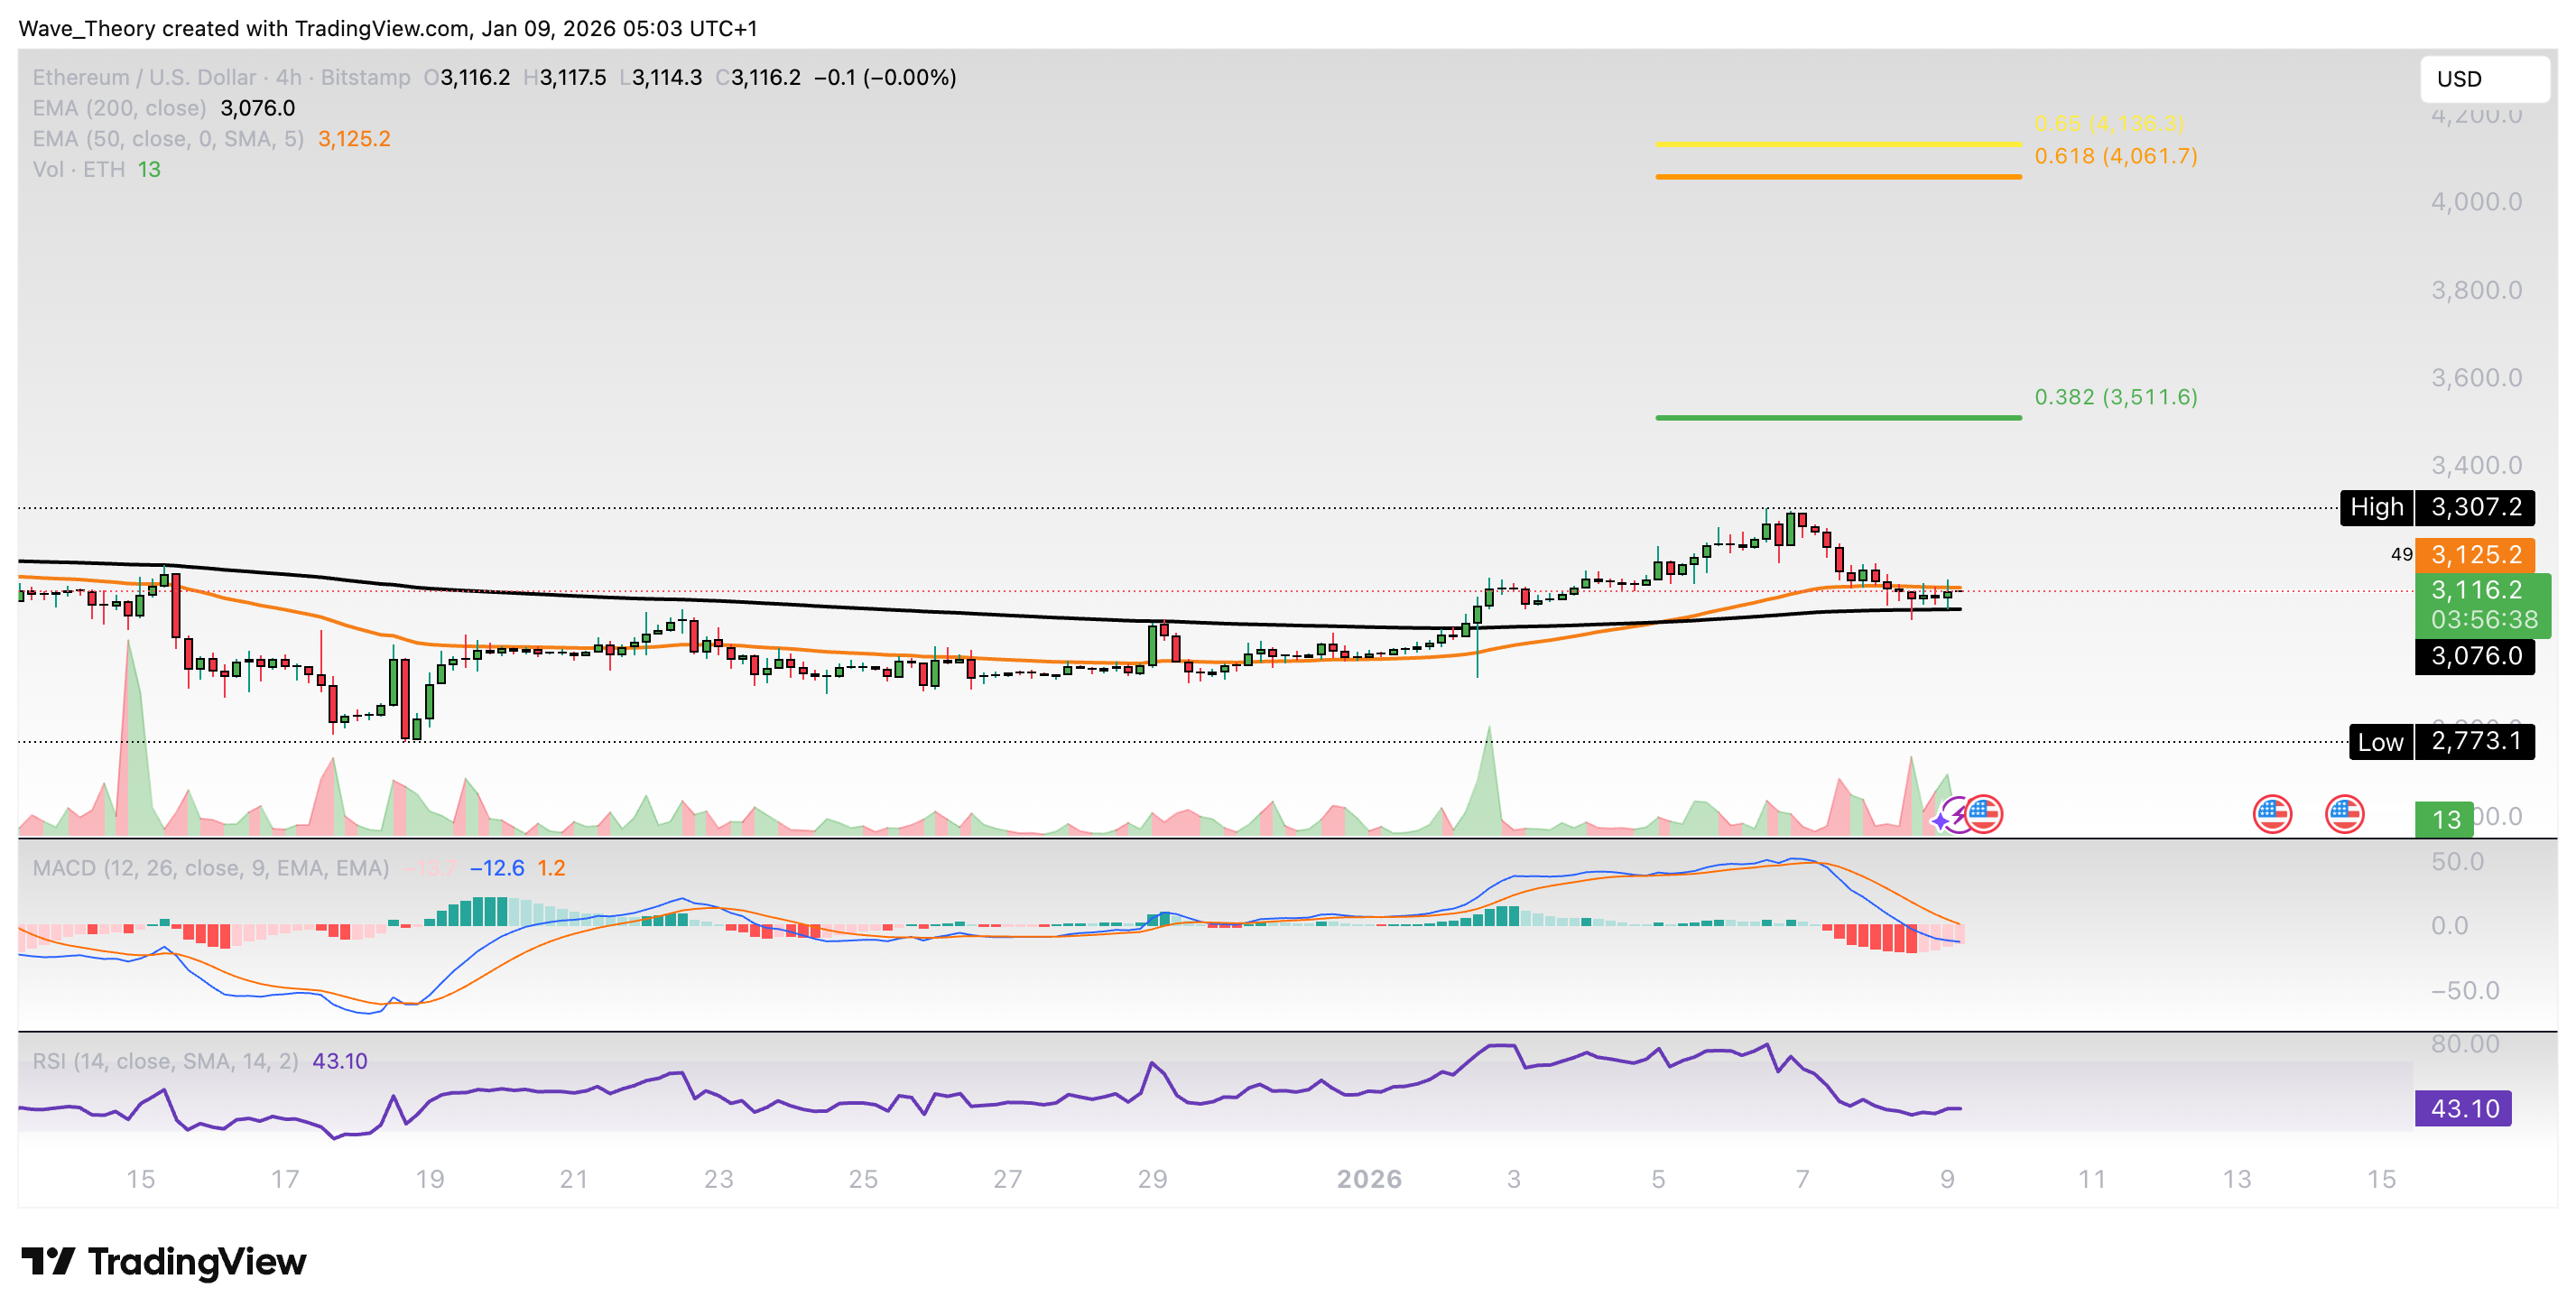Toggle visibility of the Vol · ETH indicator
Screen dimensions: 2576x1316
click(80, 170)
